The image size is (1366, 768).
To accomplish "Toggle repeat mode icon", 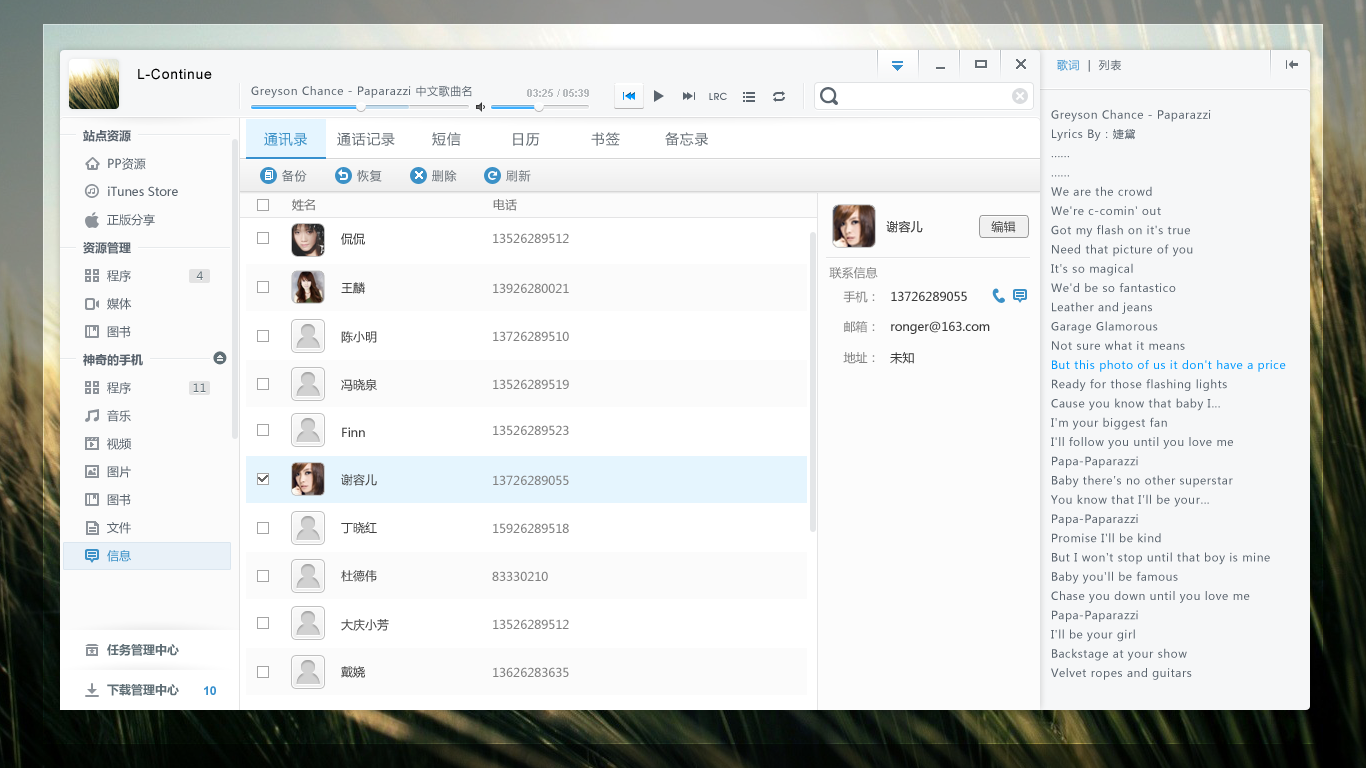I will click(x=779, y=96).
